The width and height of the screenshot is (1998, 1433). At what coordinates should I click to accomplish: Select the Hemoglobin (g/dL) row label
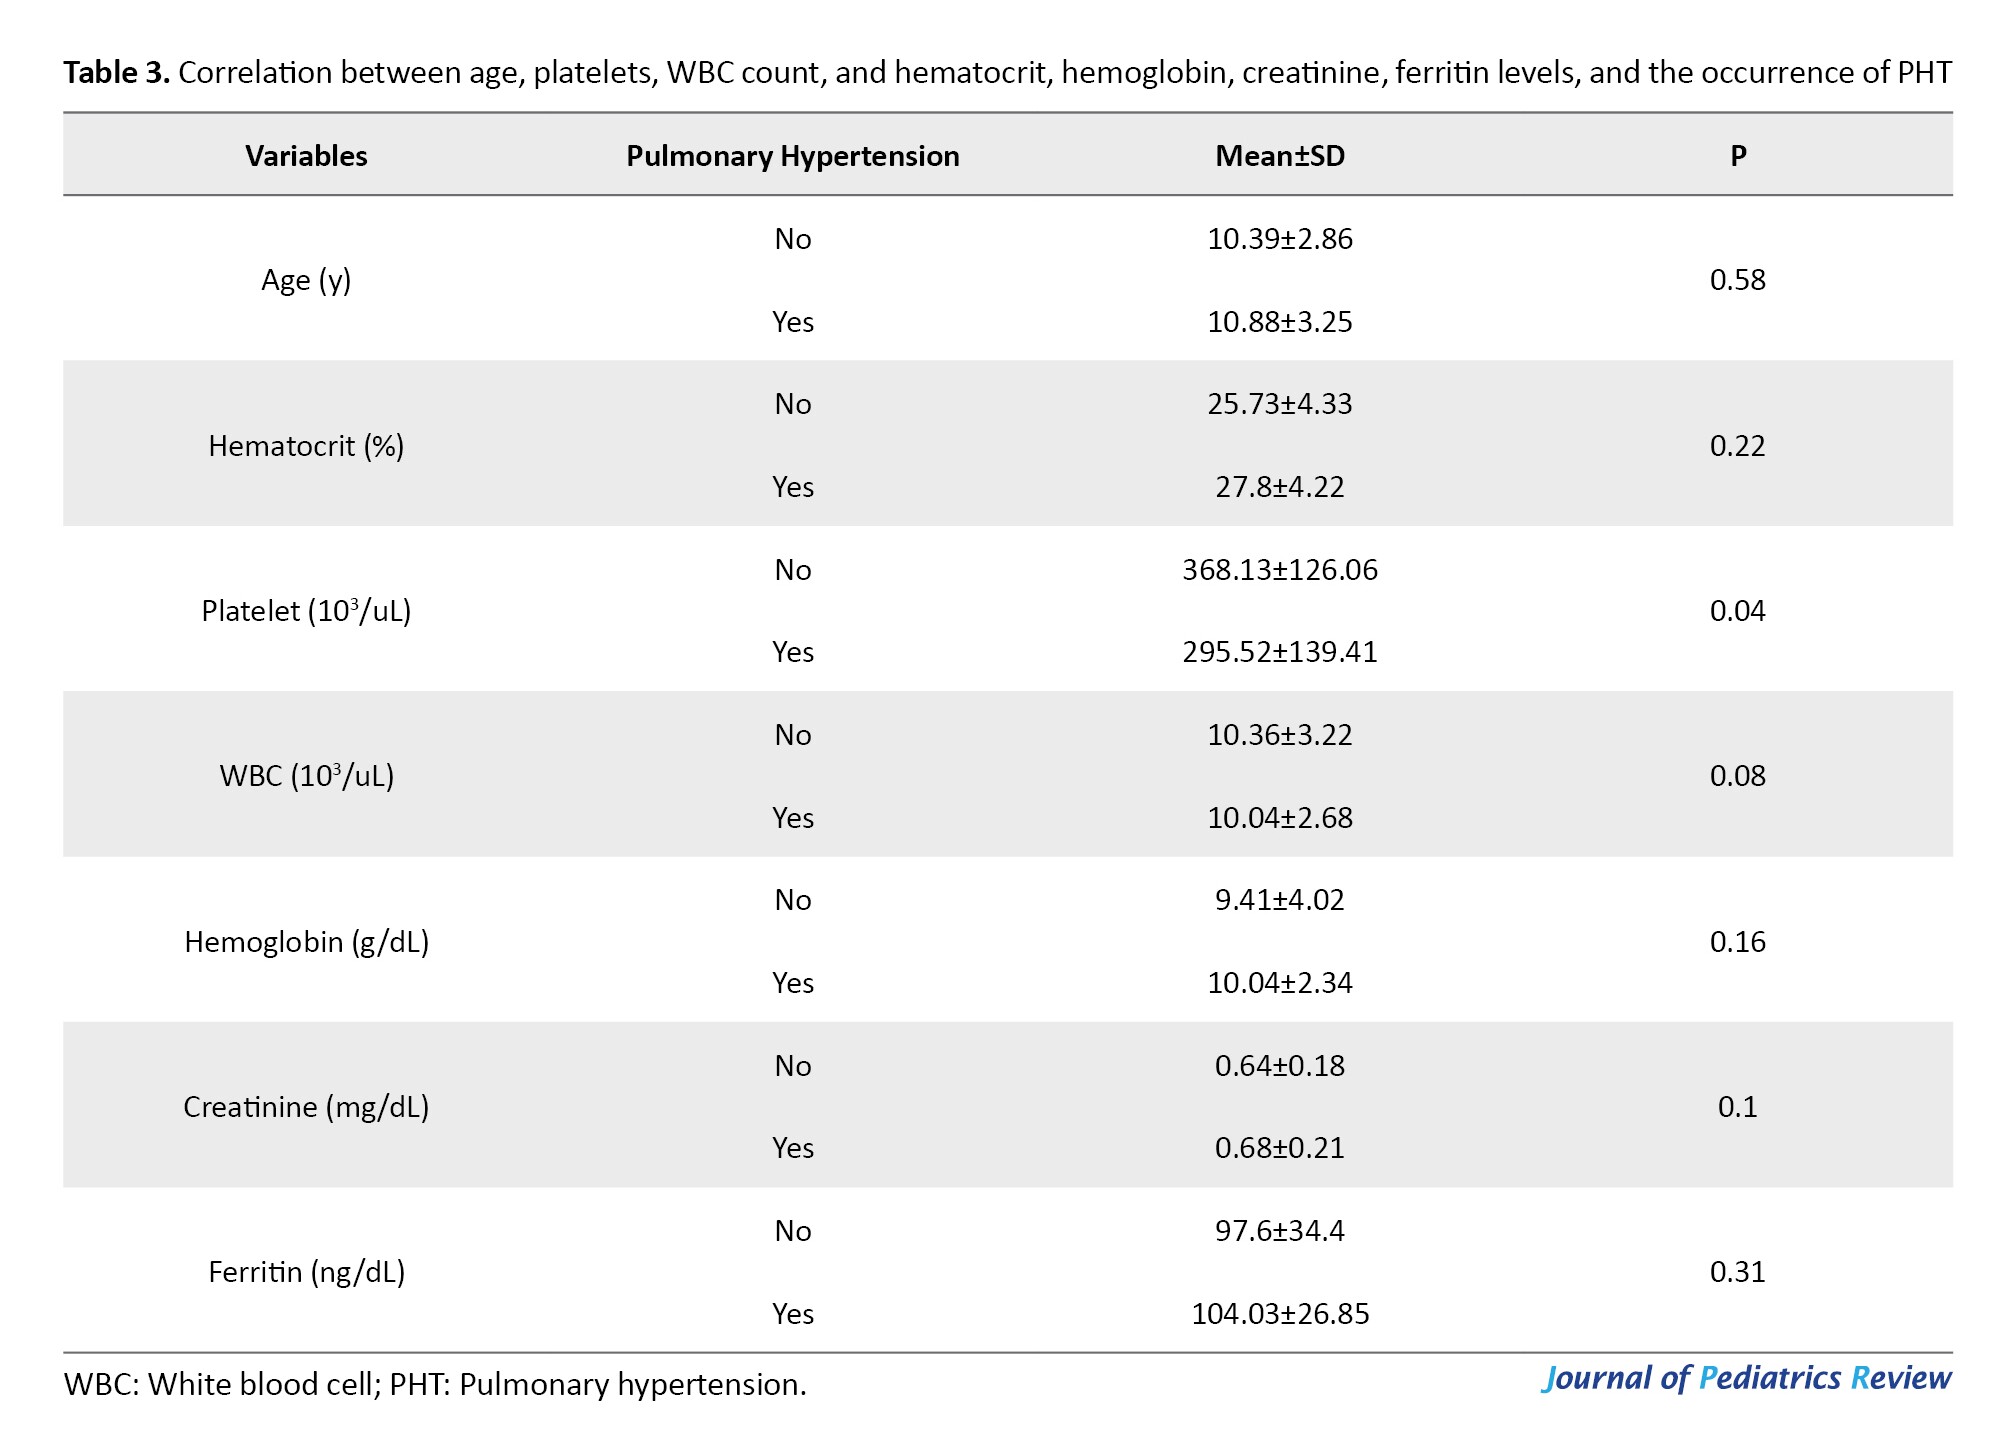tap(306, 942)
